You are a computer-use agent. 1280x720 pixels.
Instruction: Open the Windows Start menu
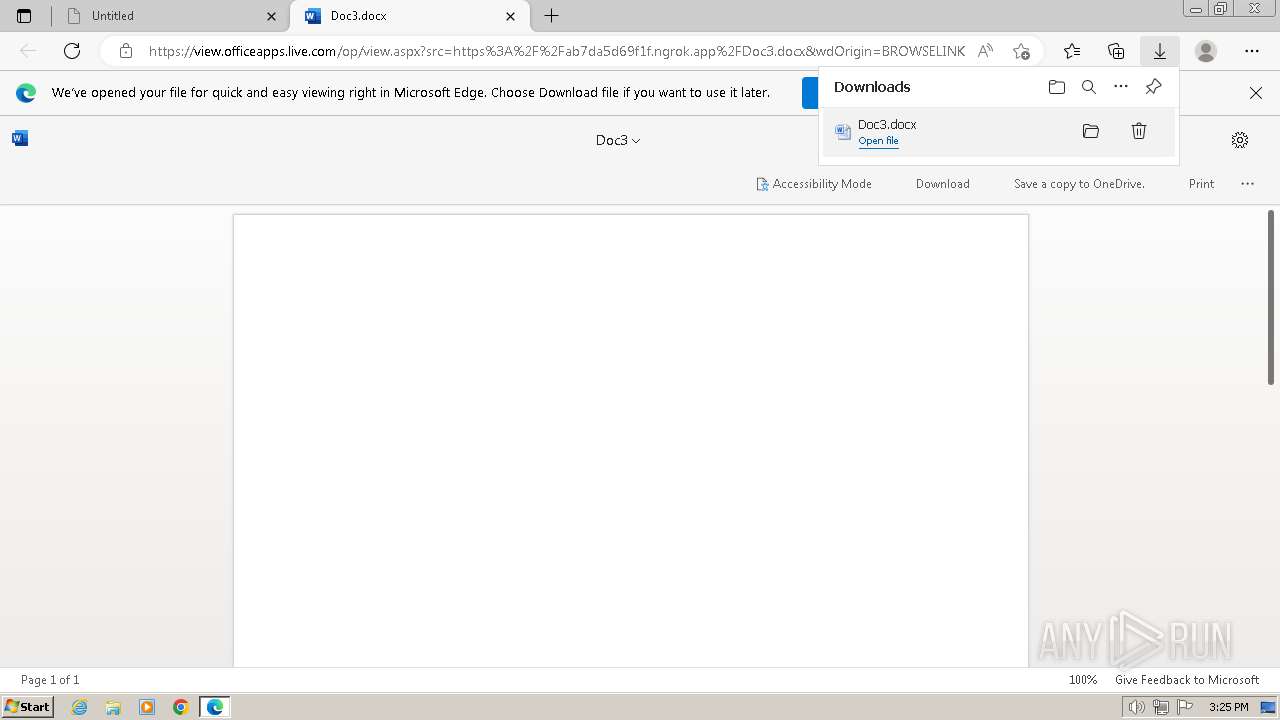28,707
